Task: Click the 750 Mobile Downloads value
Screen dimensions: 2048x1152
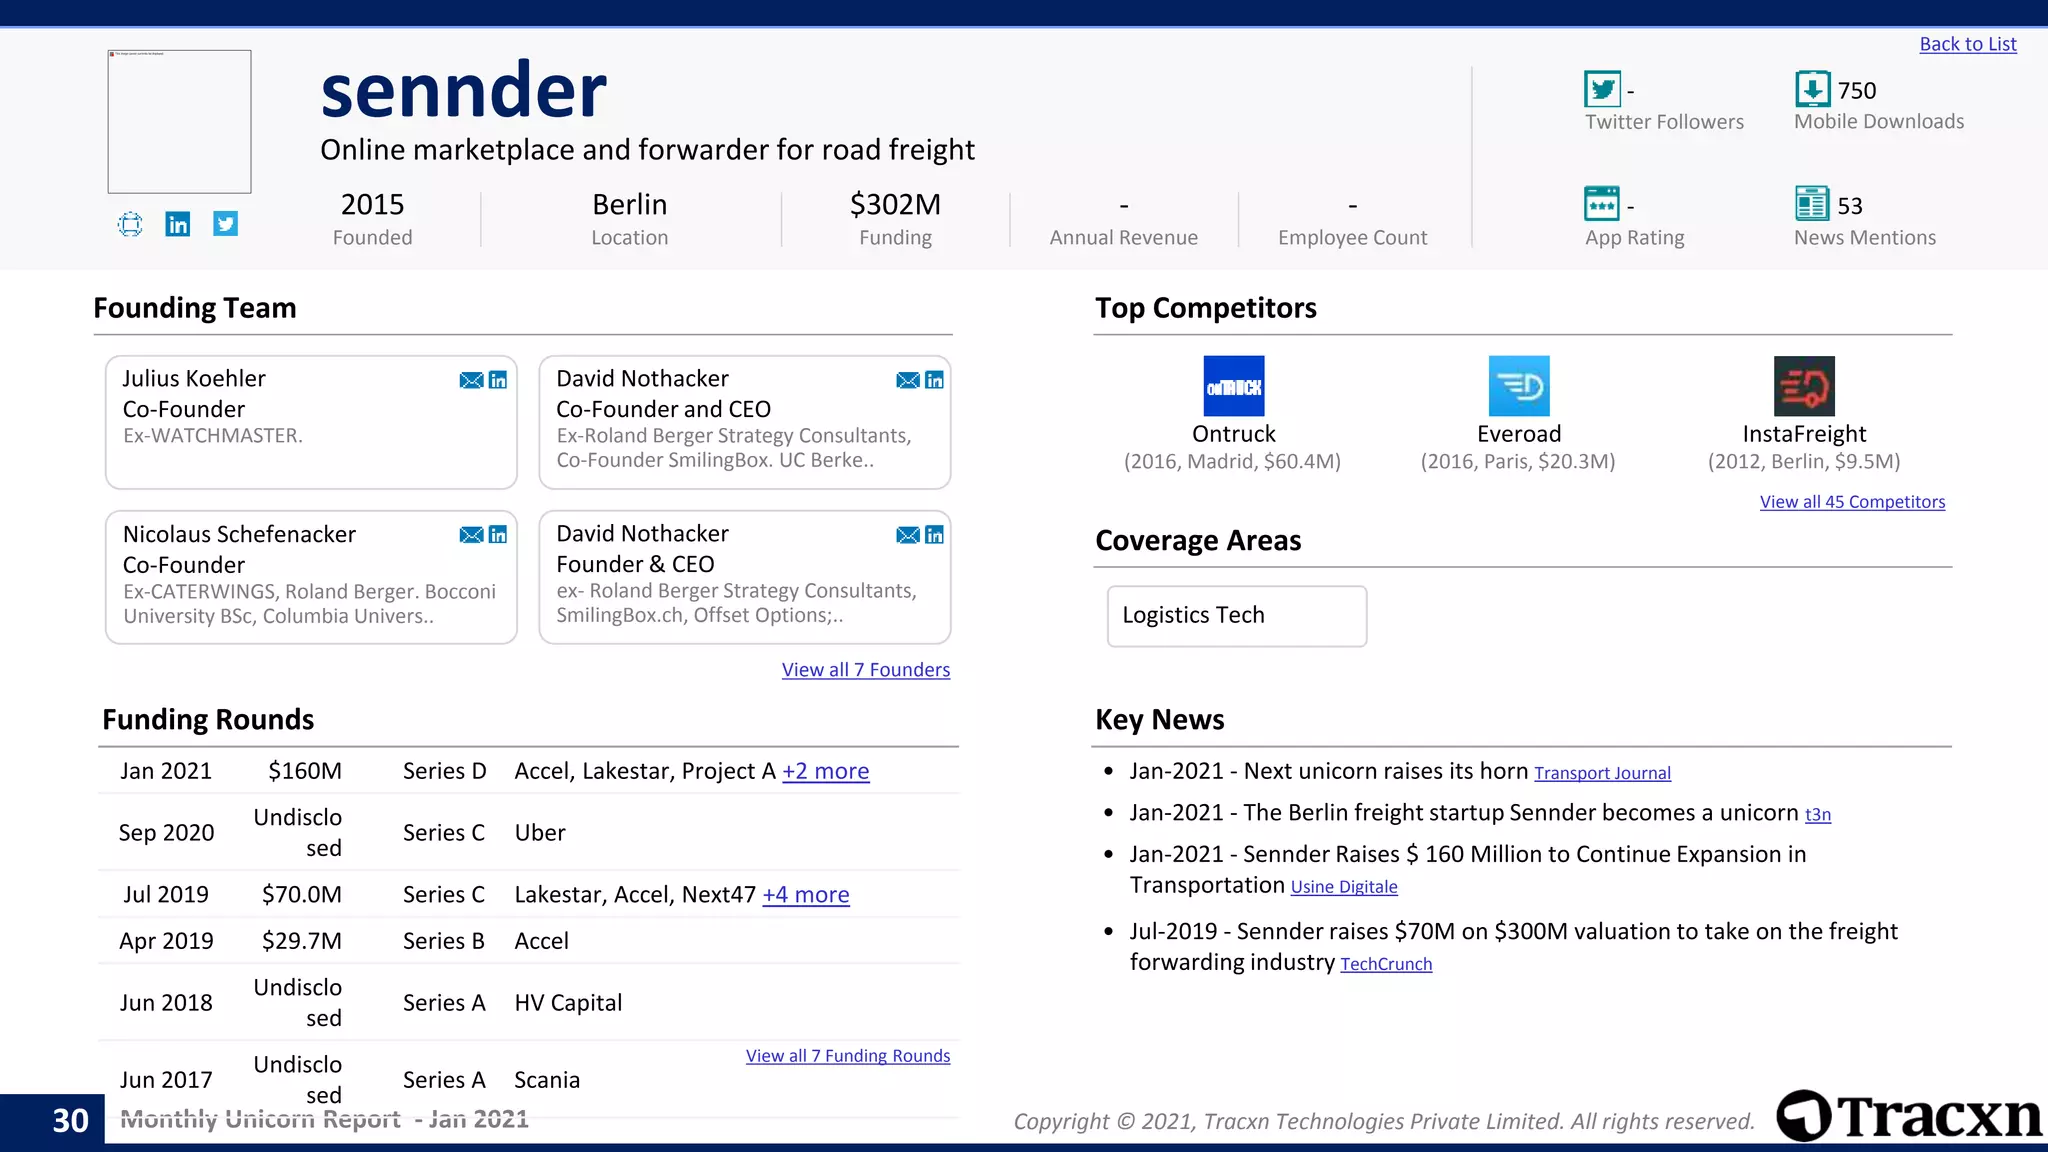Action: tap(1857, 91)
